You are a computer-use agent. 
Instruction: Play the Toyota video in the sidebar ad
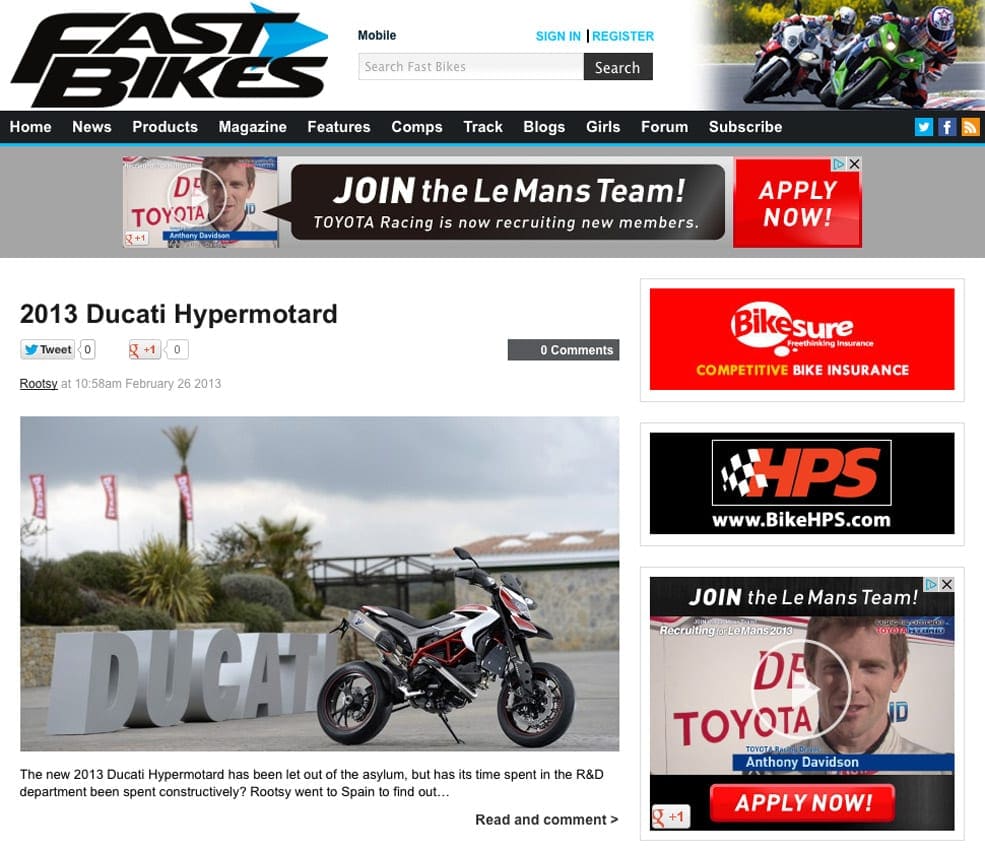[x=800, y=690]
